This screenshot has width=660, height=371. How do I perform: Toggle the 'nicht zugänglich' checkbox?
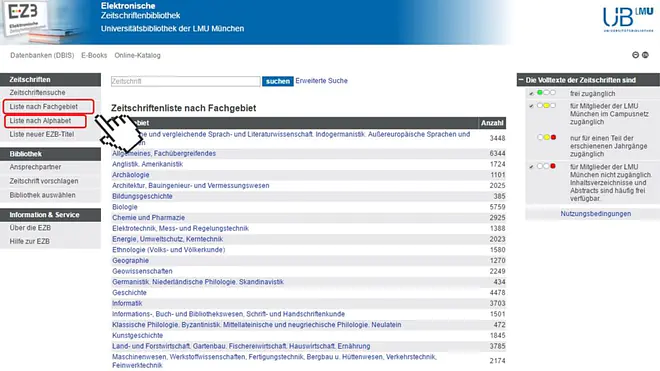click(x=531, y=167)
